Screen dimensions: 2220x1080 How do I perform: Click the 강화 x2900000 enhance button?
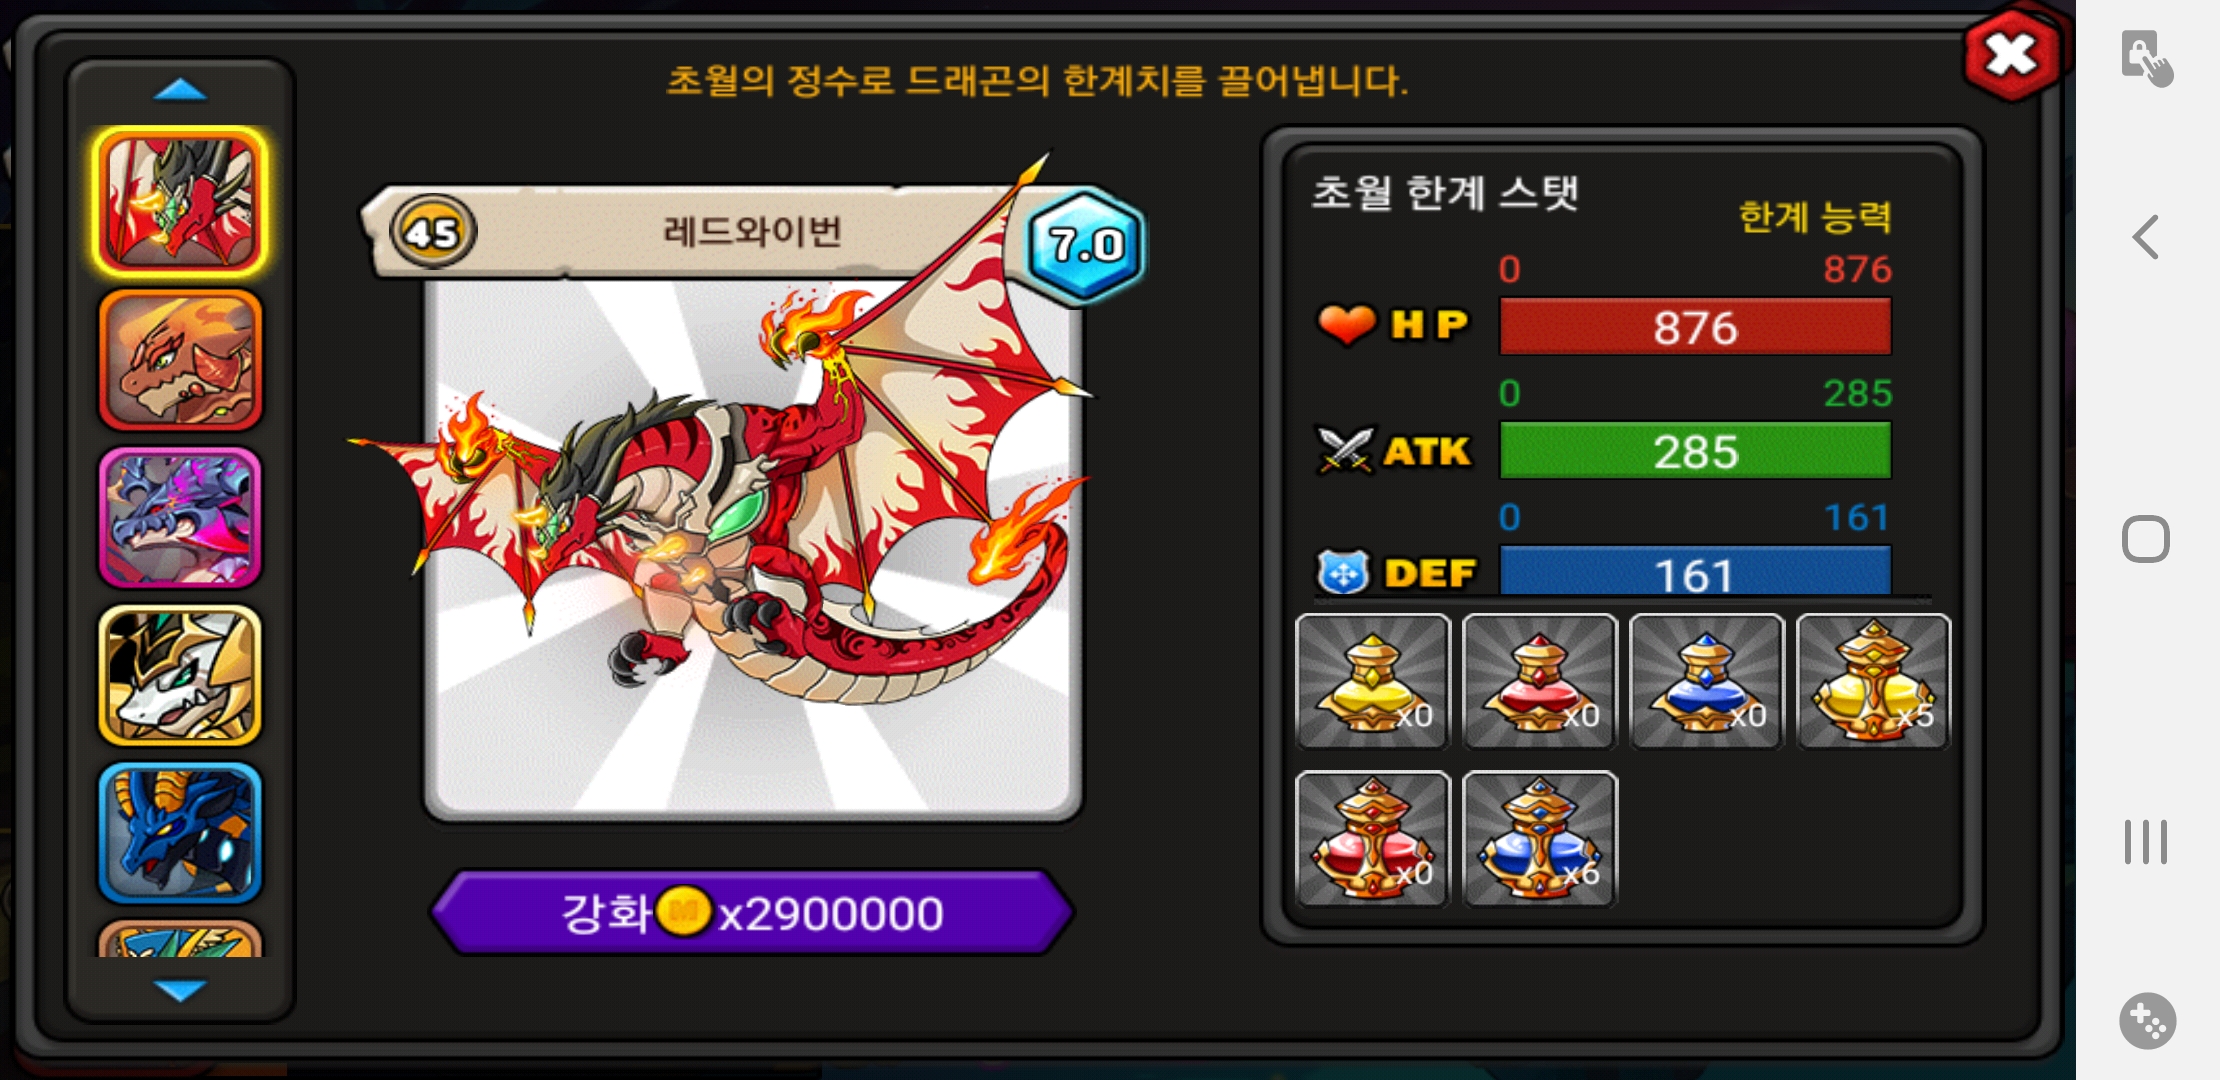coord(752,912)
